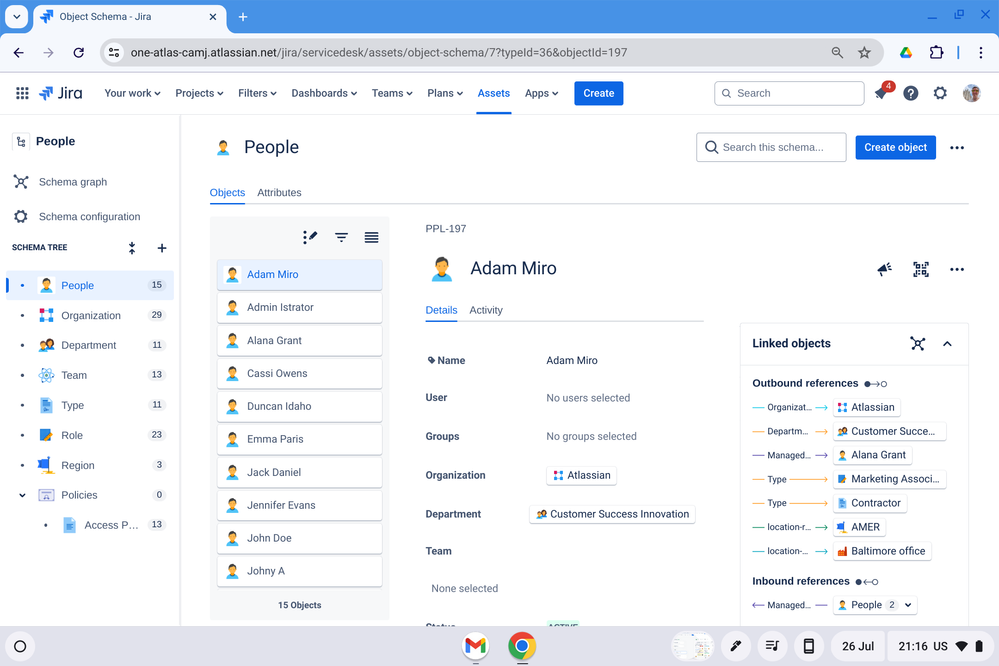This screenshot has width=999, height=666.
Task: Click the Jira Search field
Action: (x=789, y=93)
